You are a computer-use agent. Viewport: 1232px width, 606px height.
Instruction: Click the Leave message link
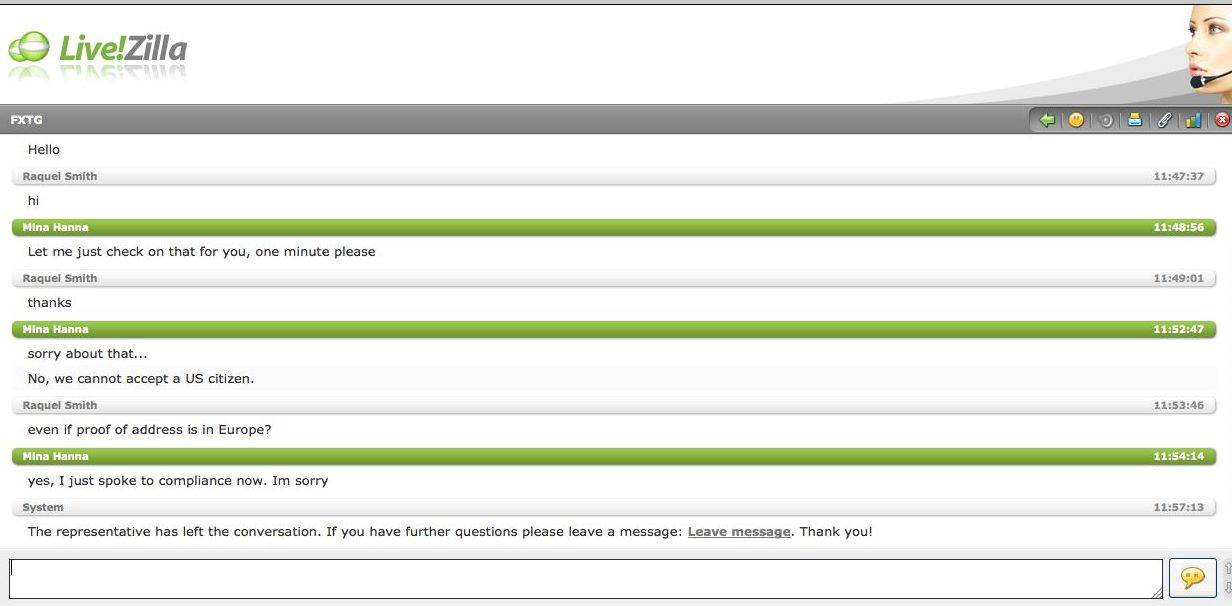click(739, 532)
